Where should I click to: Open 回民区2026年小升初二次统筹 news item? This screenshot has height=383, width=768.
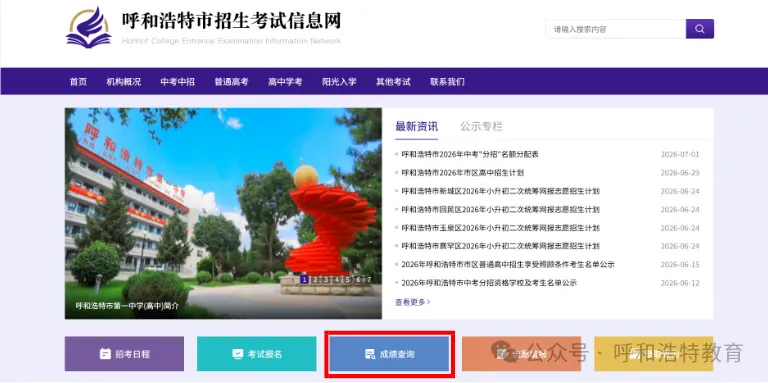point(501,210)
